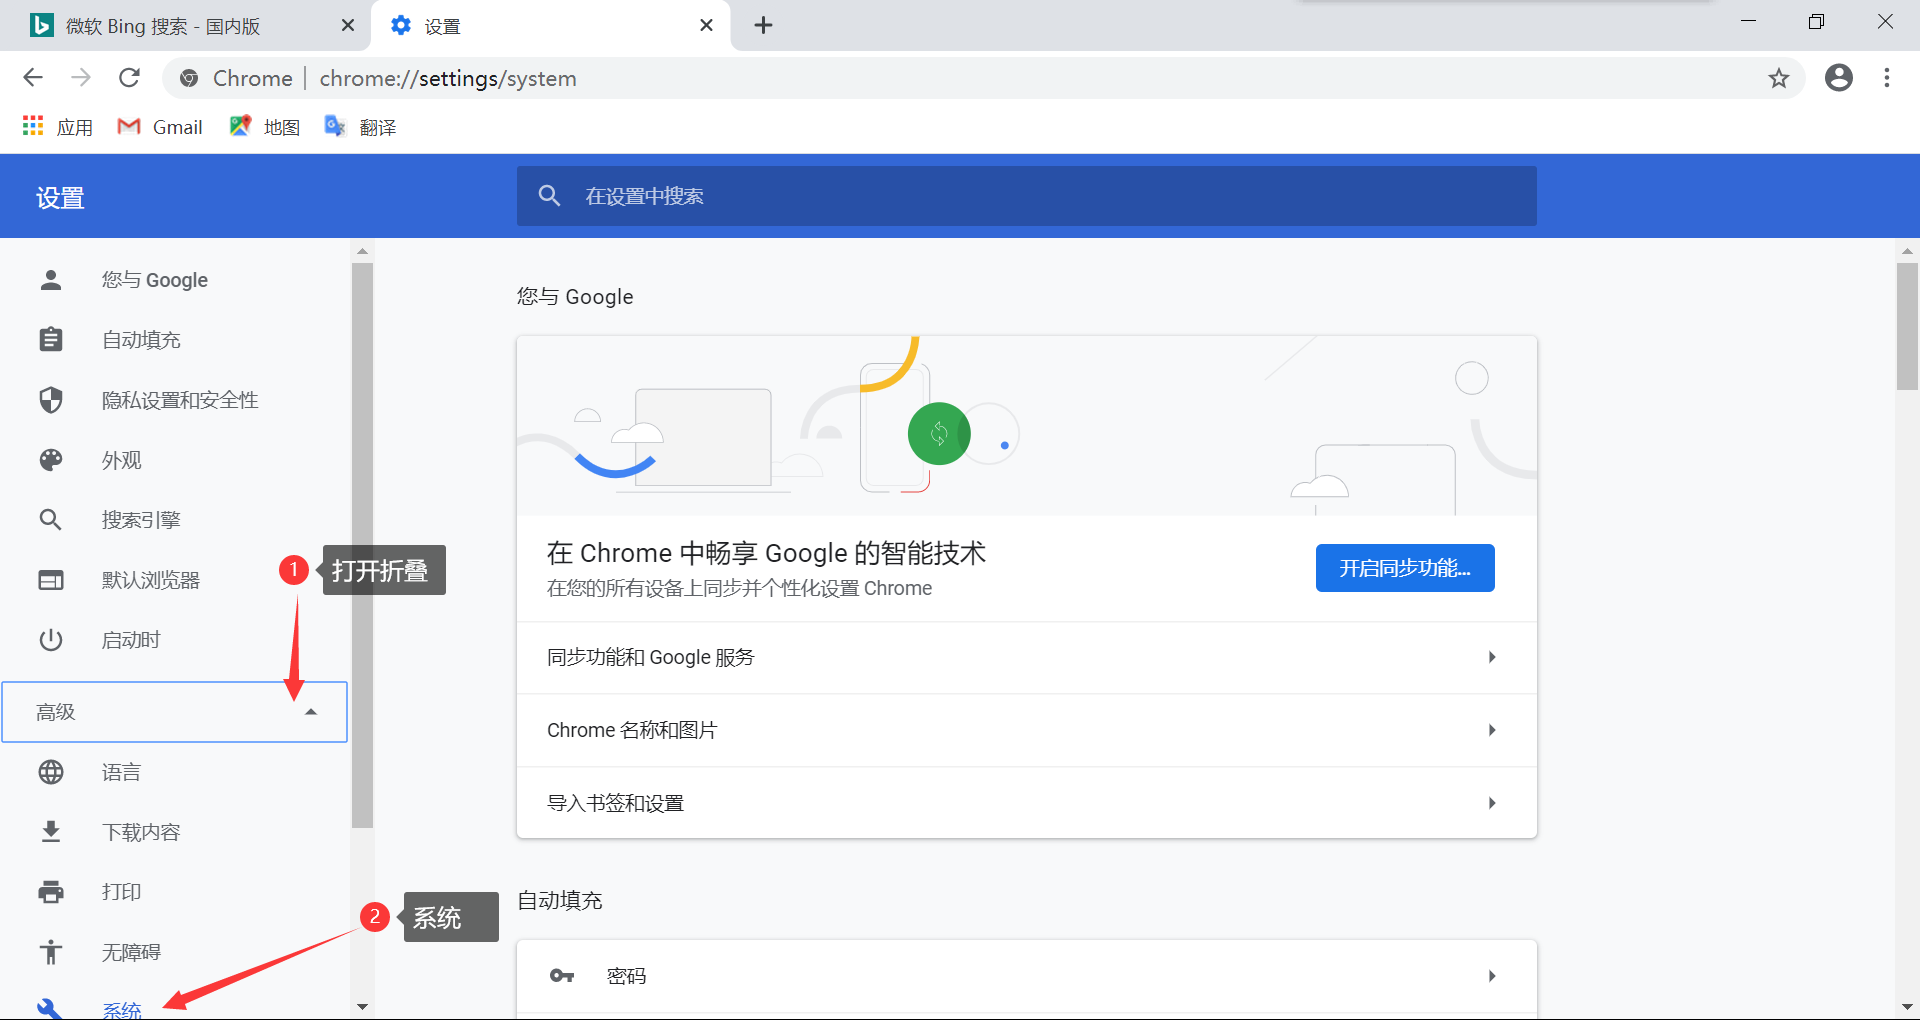Open the Gmail bookmark link
Screen dimensions: 1920x1020
coord(160,126)
